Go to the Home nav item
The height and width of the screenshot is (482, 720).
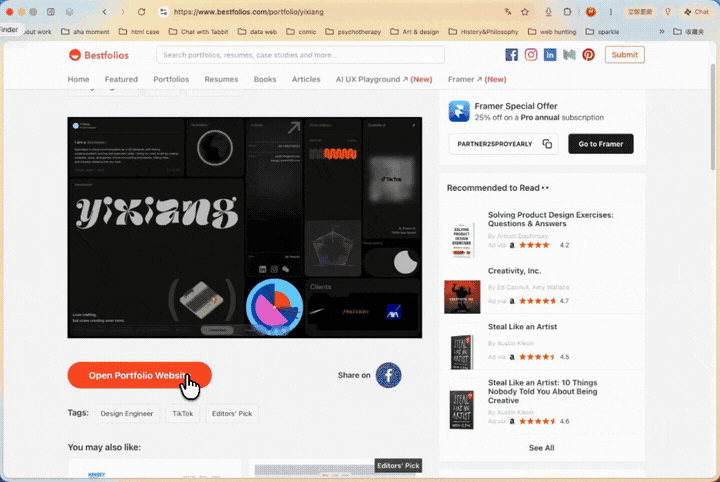click(79, 79)
